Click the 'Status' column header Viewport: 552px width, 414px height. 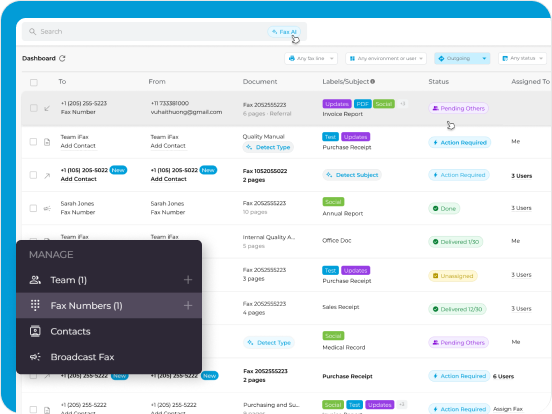438,82
